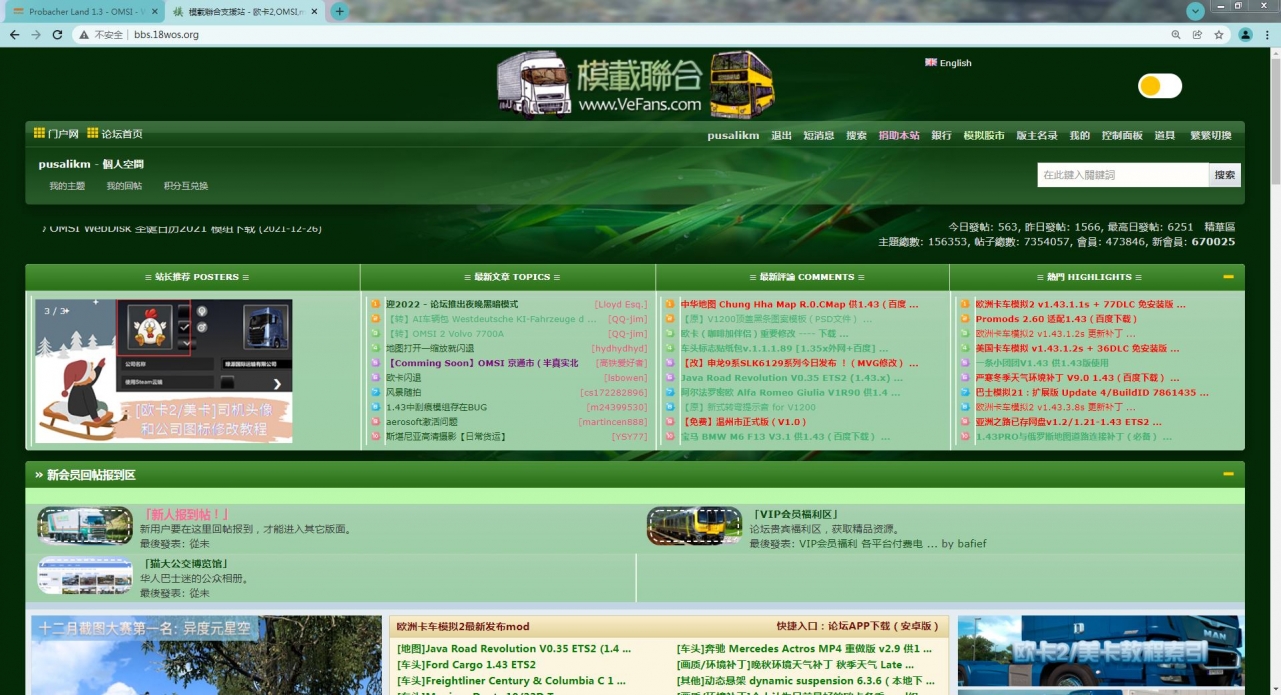This screenshot has width=1281, height=695.
Task: Open pusalikm username in top navigation
Action: point(733,135)
